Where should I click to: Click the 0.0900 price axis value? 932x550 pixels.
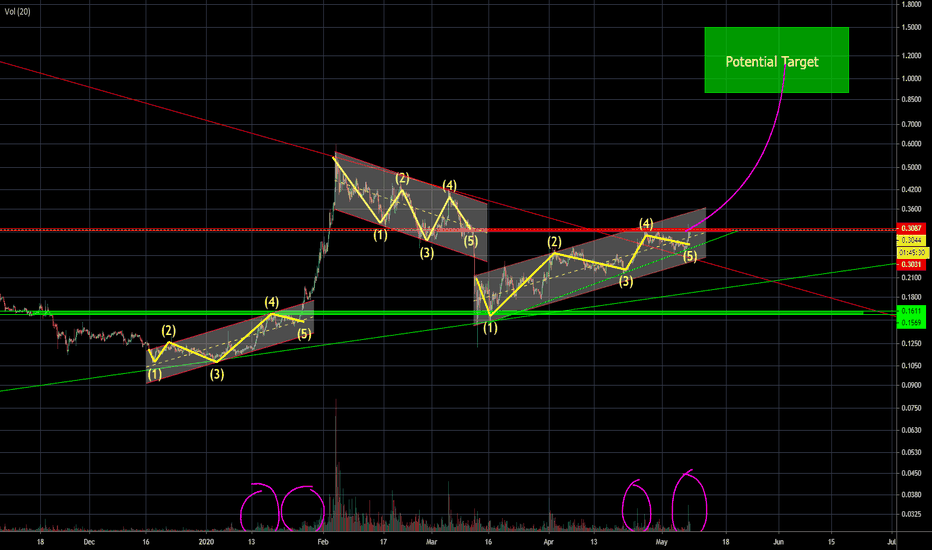click(x=911, y=385)
